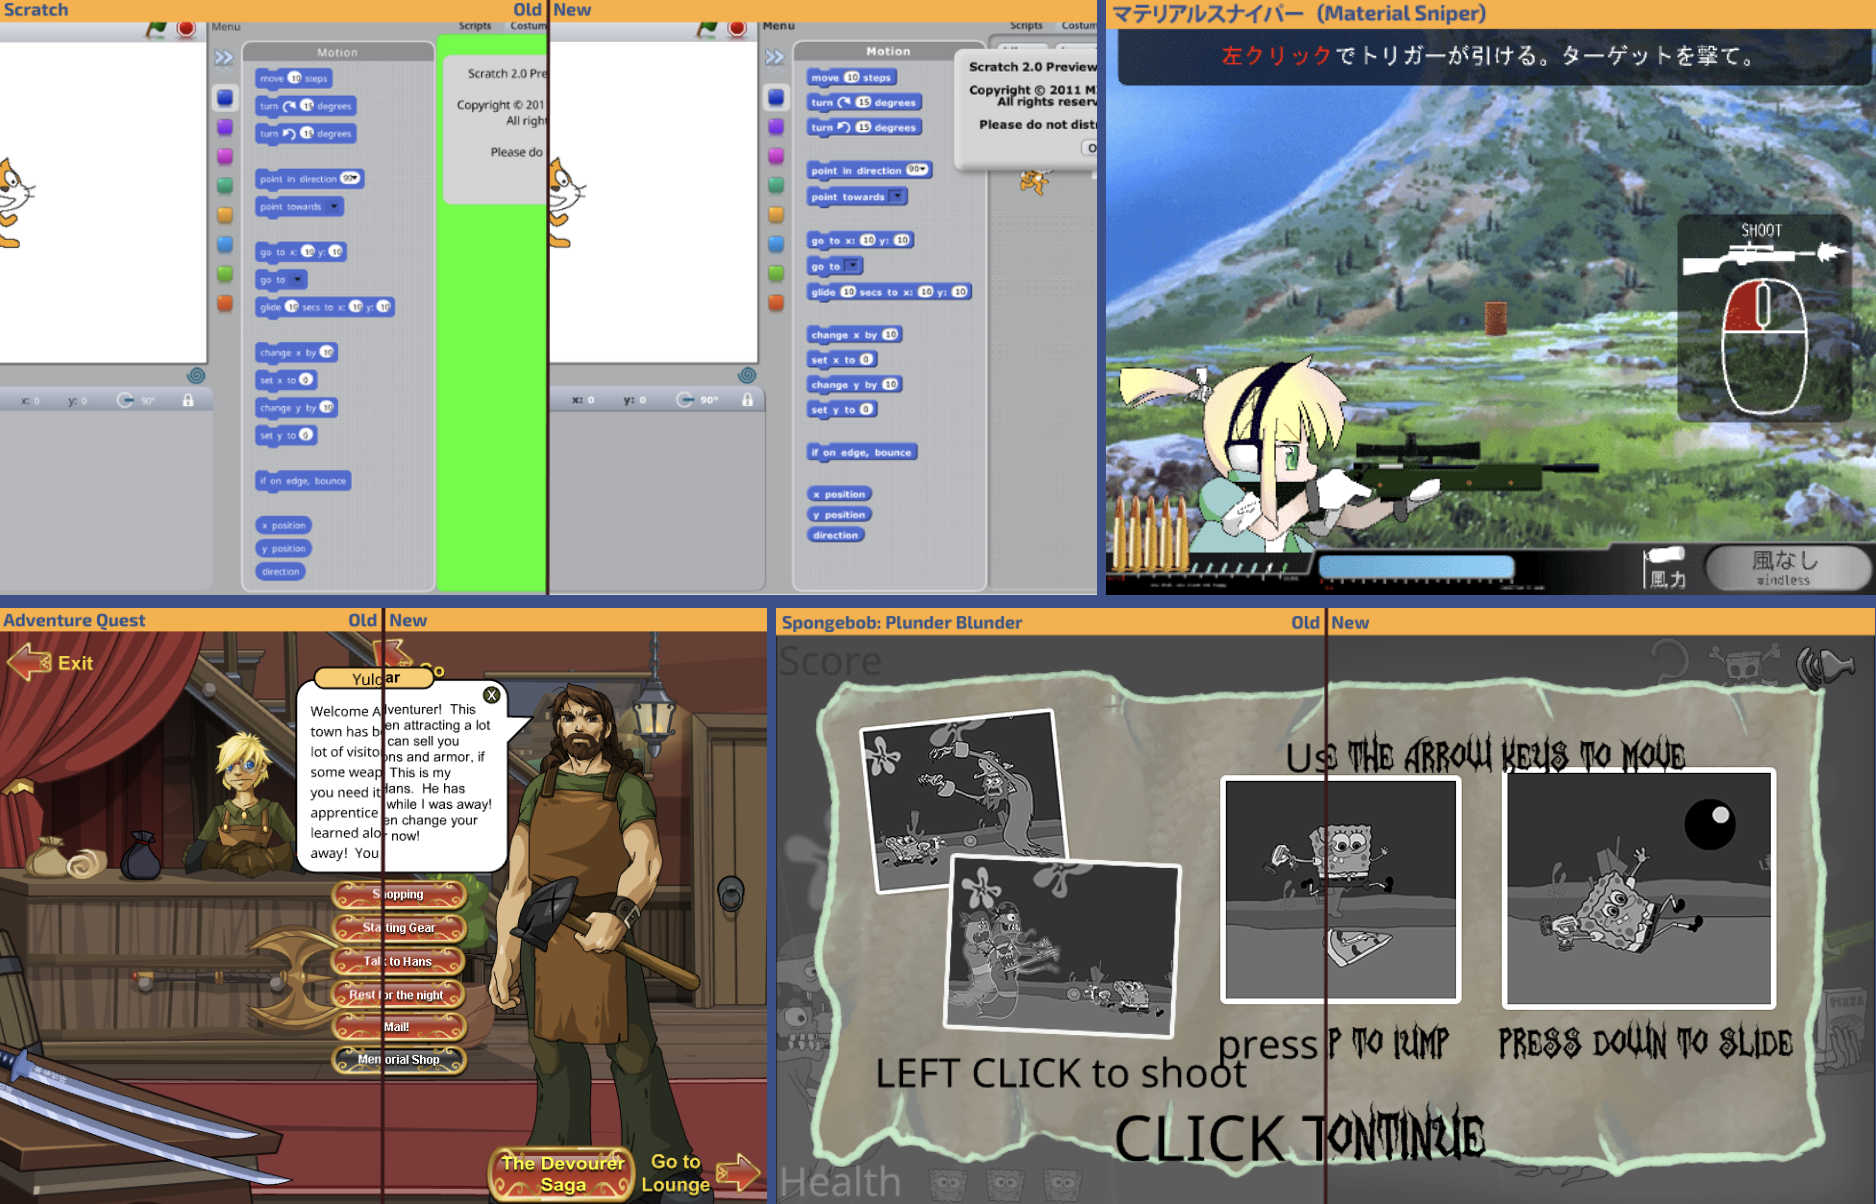Click the red stop button in old Scratch panel
This screenshot has height=1204, width=1876.
pos(186,29)
